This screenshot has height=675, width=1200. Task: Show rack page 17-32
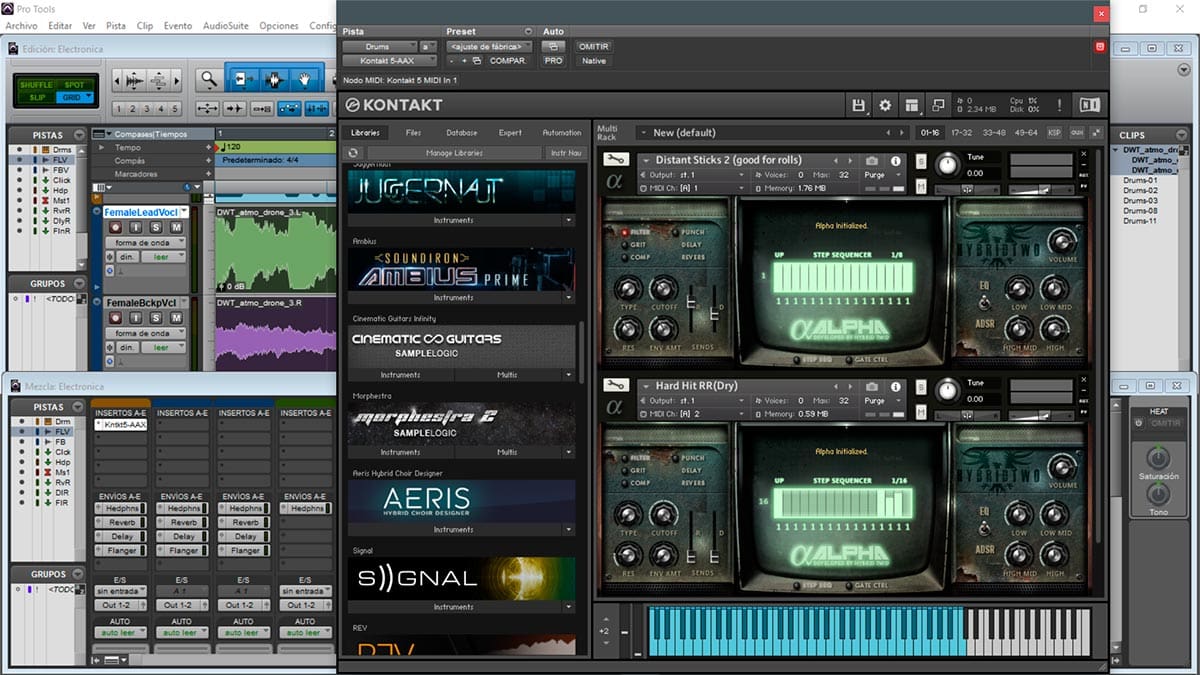pyautogui.click(x=961, y=133)
